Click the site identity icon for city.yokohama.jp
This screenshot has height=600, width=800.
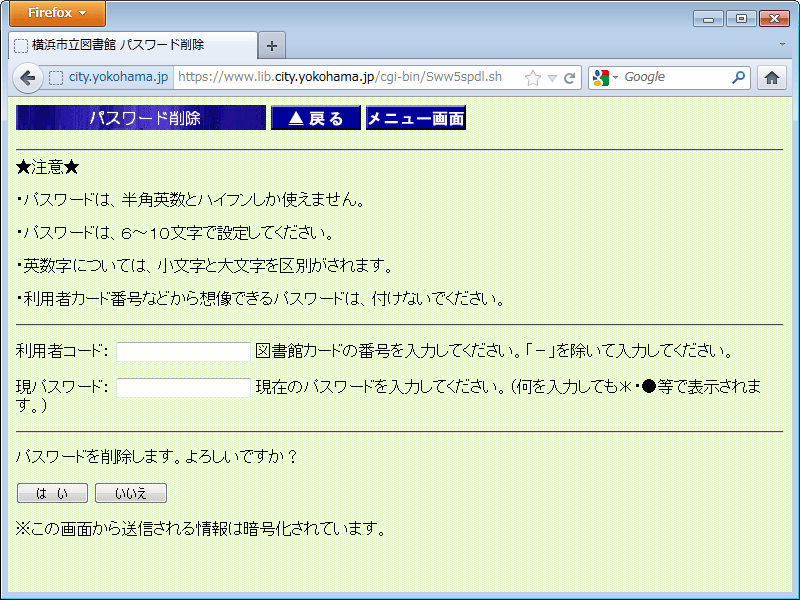click(57, 78)
